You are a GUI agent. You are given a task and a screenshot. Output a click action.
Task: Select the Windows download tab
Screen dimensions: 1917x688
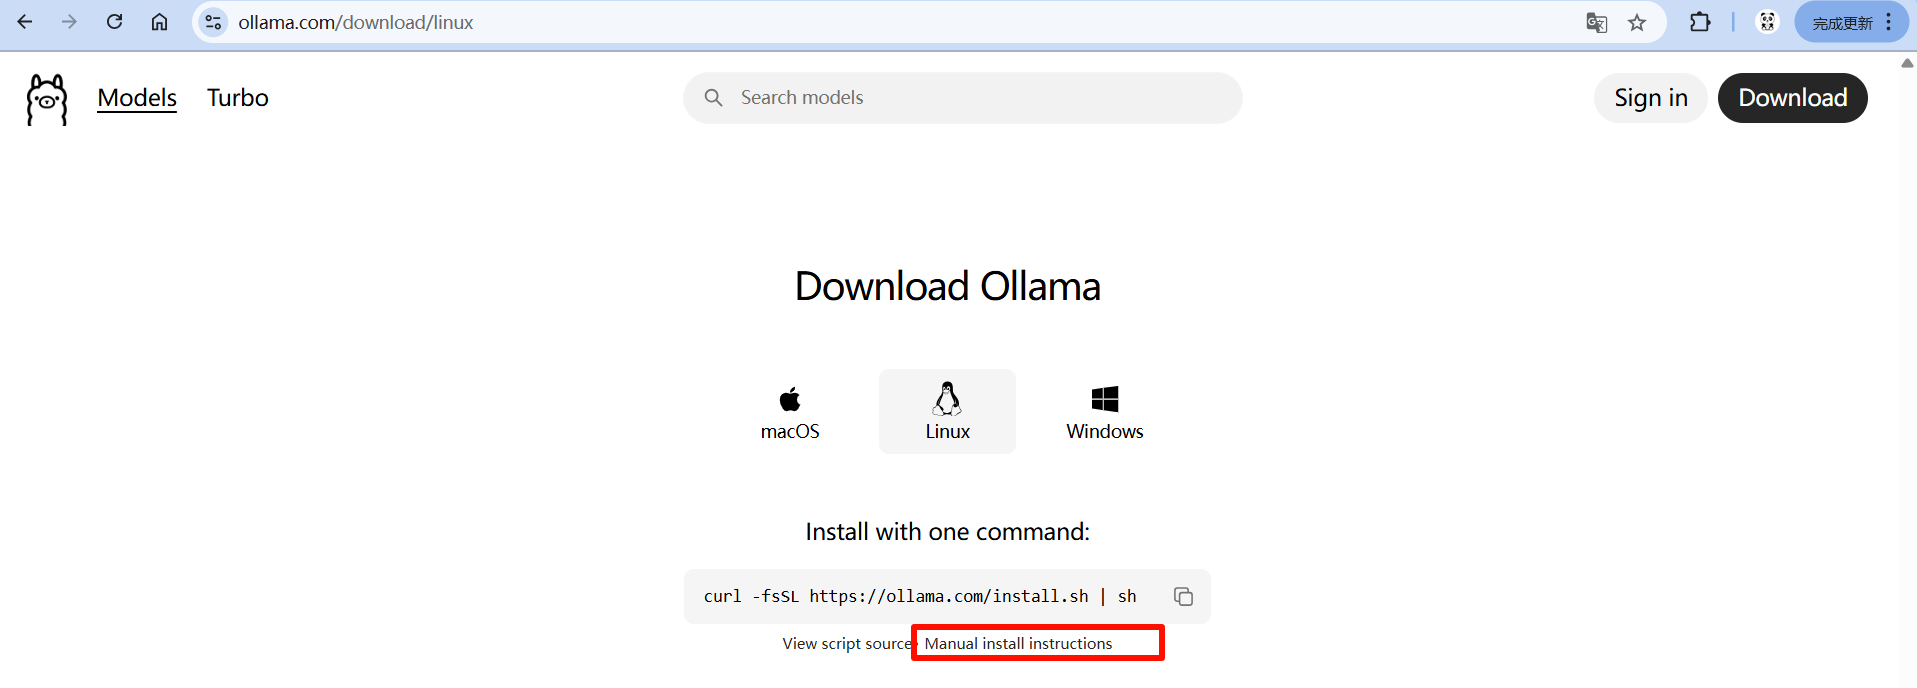coord(1105,412)
